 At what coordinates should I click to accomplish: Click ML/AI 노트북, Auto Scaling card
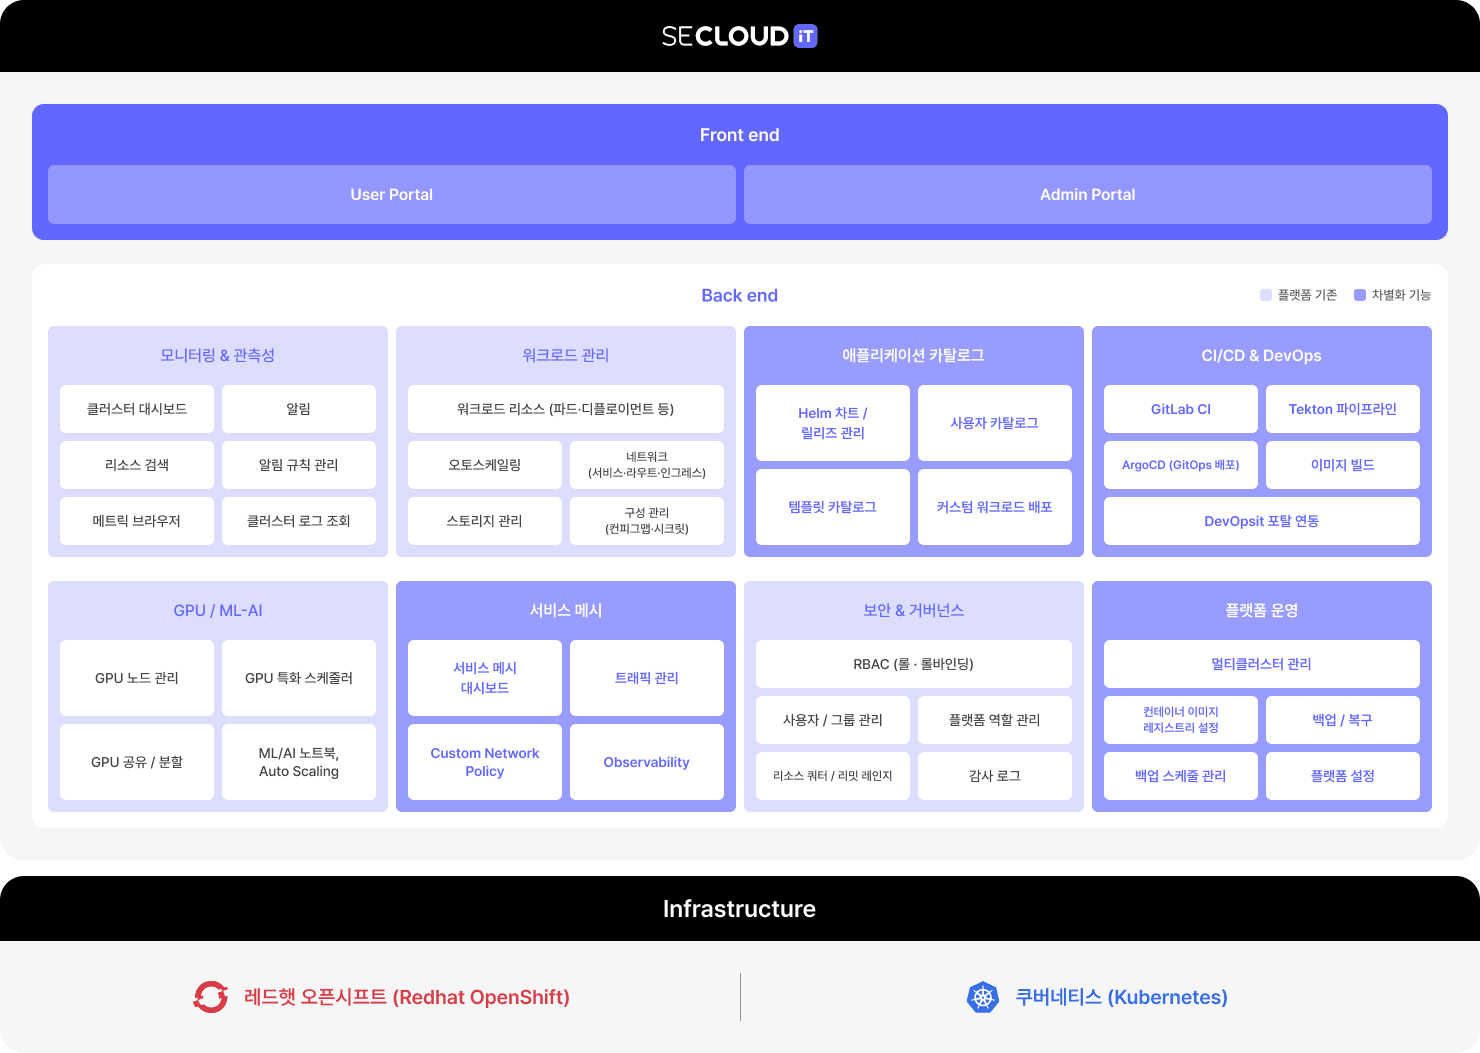tap(299, 762)
